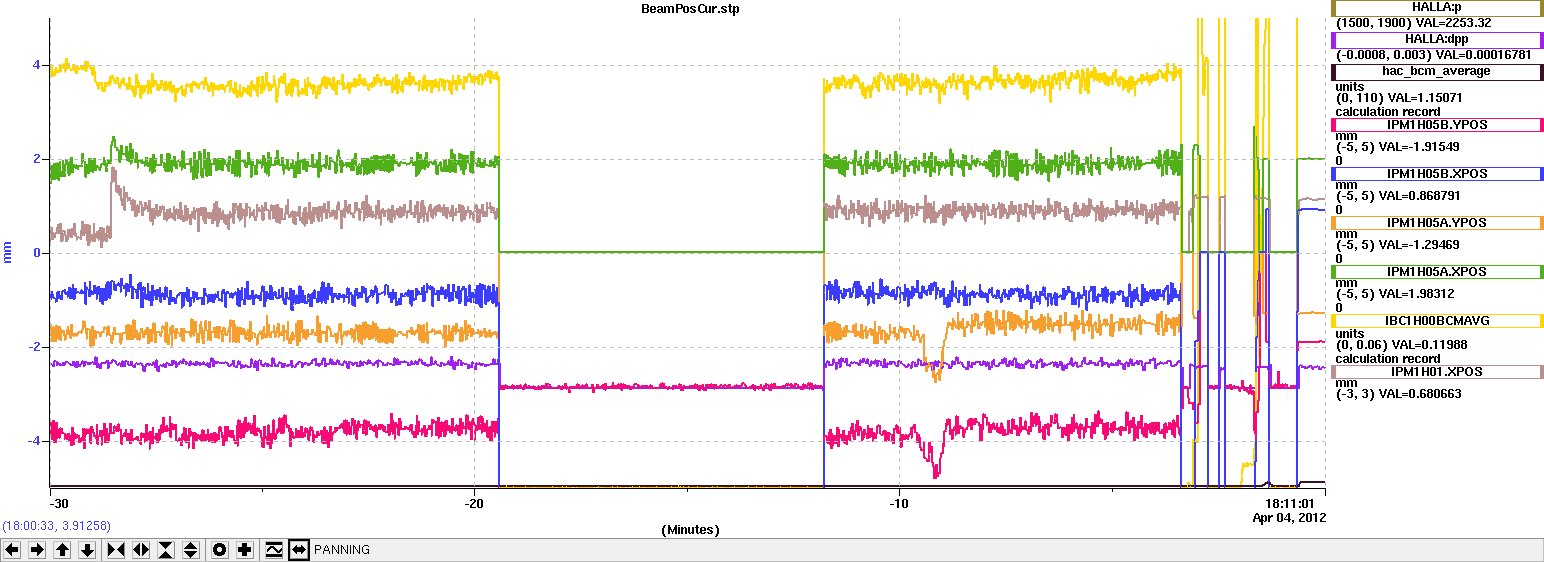Viewport: 1544px width, 562px height.
Task: Click IPM1H05B.YPOS value VAL=-1.91549
Action: click(1419, 147)
